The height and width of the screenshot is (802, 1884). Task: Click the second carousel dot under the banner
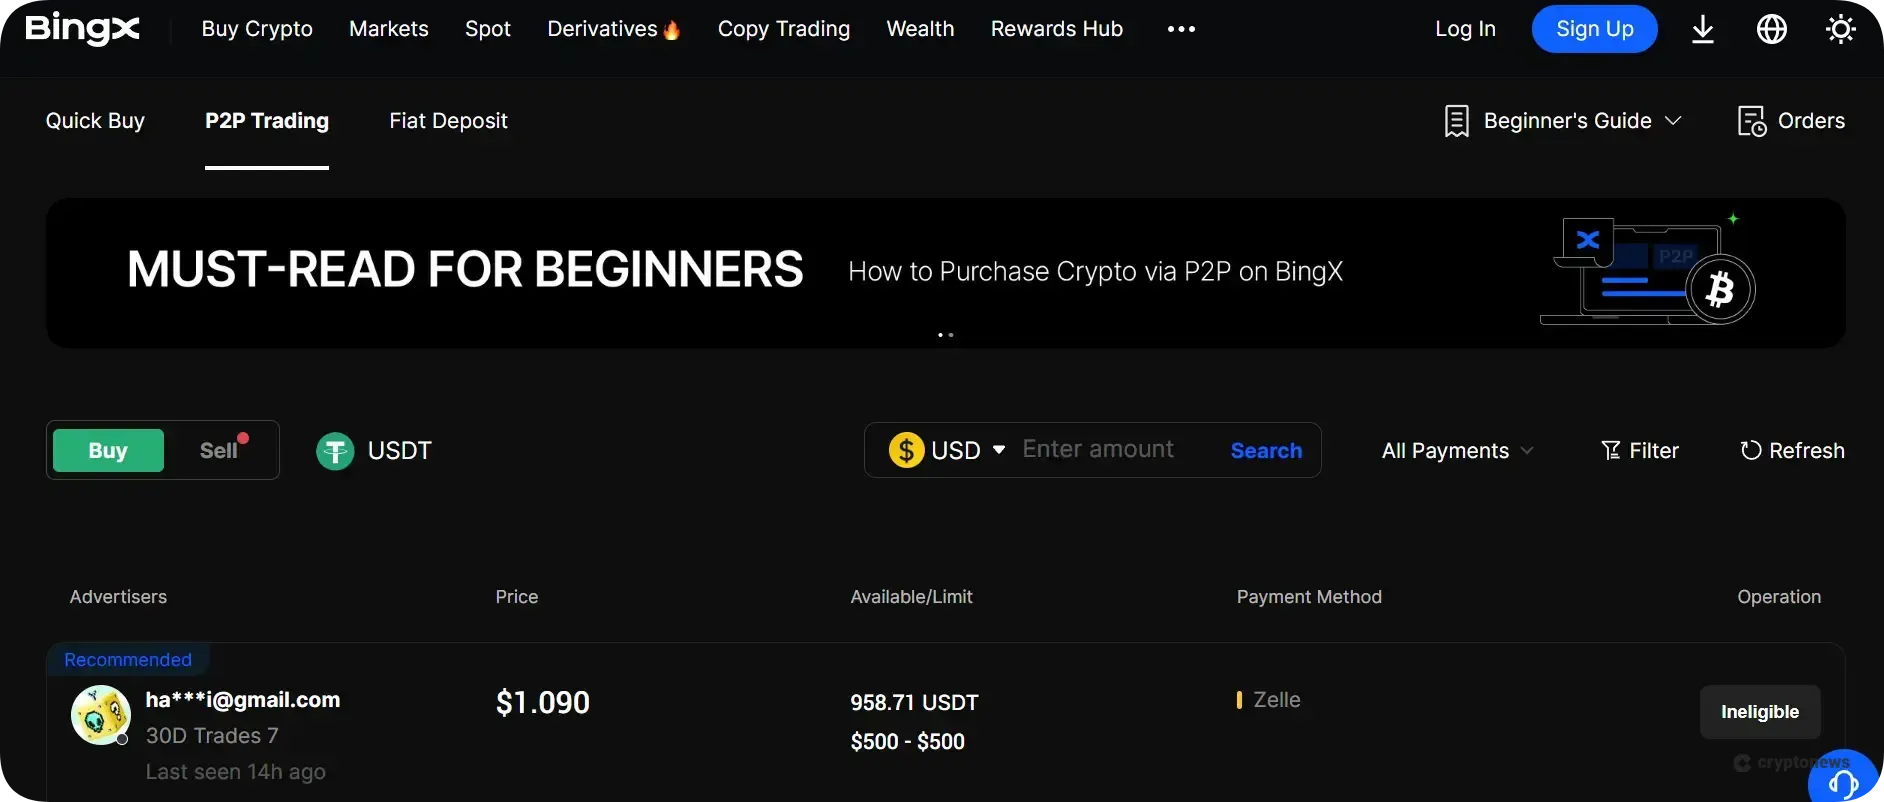click(952, 334)
